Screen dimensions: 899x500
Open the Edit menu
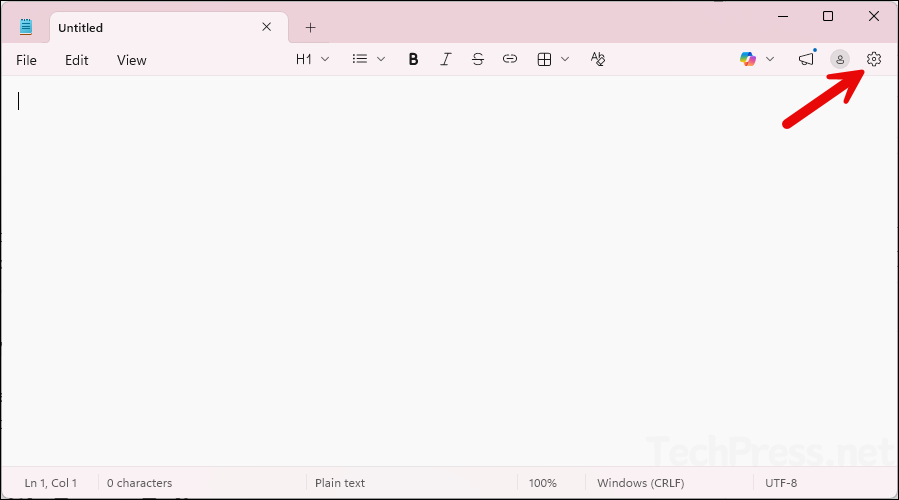[x=77, y=60]
